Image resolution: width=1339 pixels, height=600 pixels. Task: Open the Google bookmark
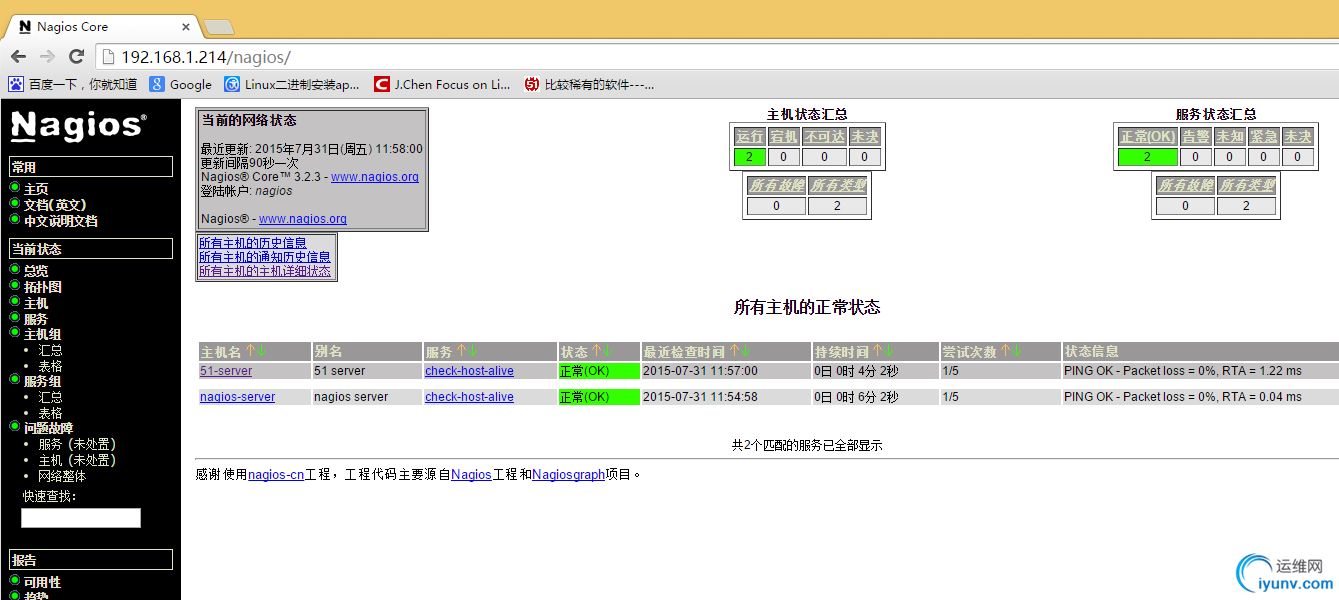tap(181, 85)
